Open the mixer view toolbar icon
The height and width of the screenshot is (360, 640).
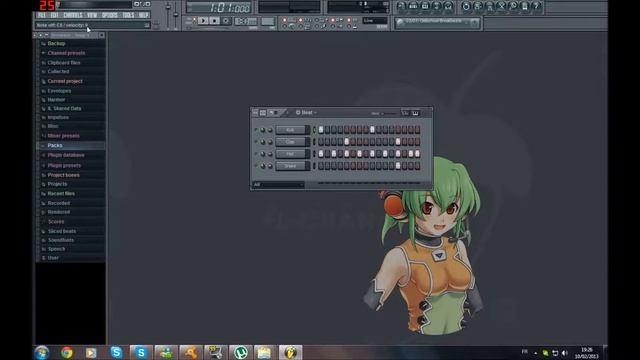[x=448, y=6]
